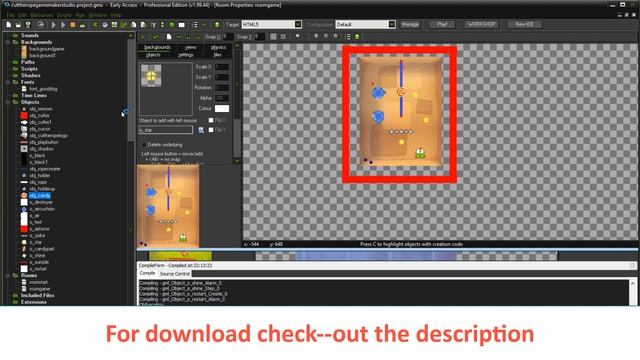Screen dimensions: 640x360
Task: Click the Create sound icon
Action: 105,24
